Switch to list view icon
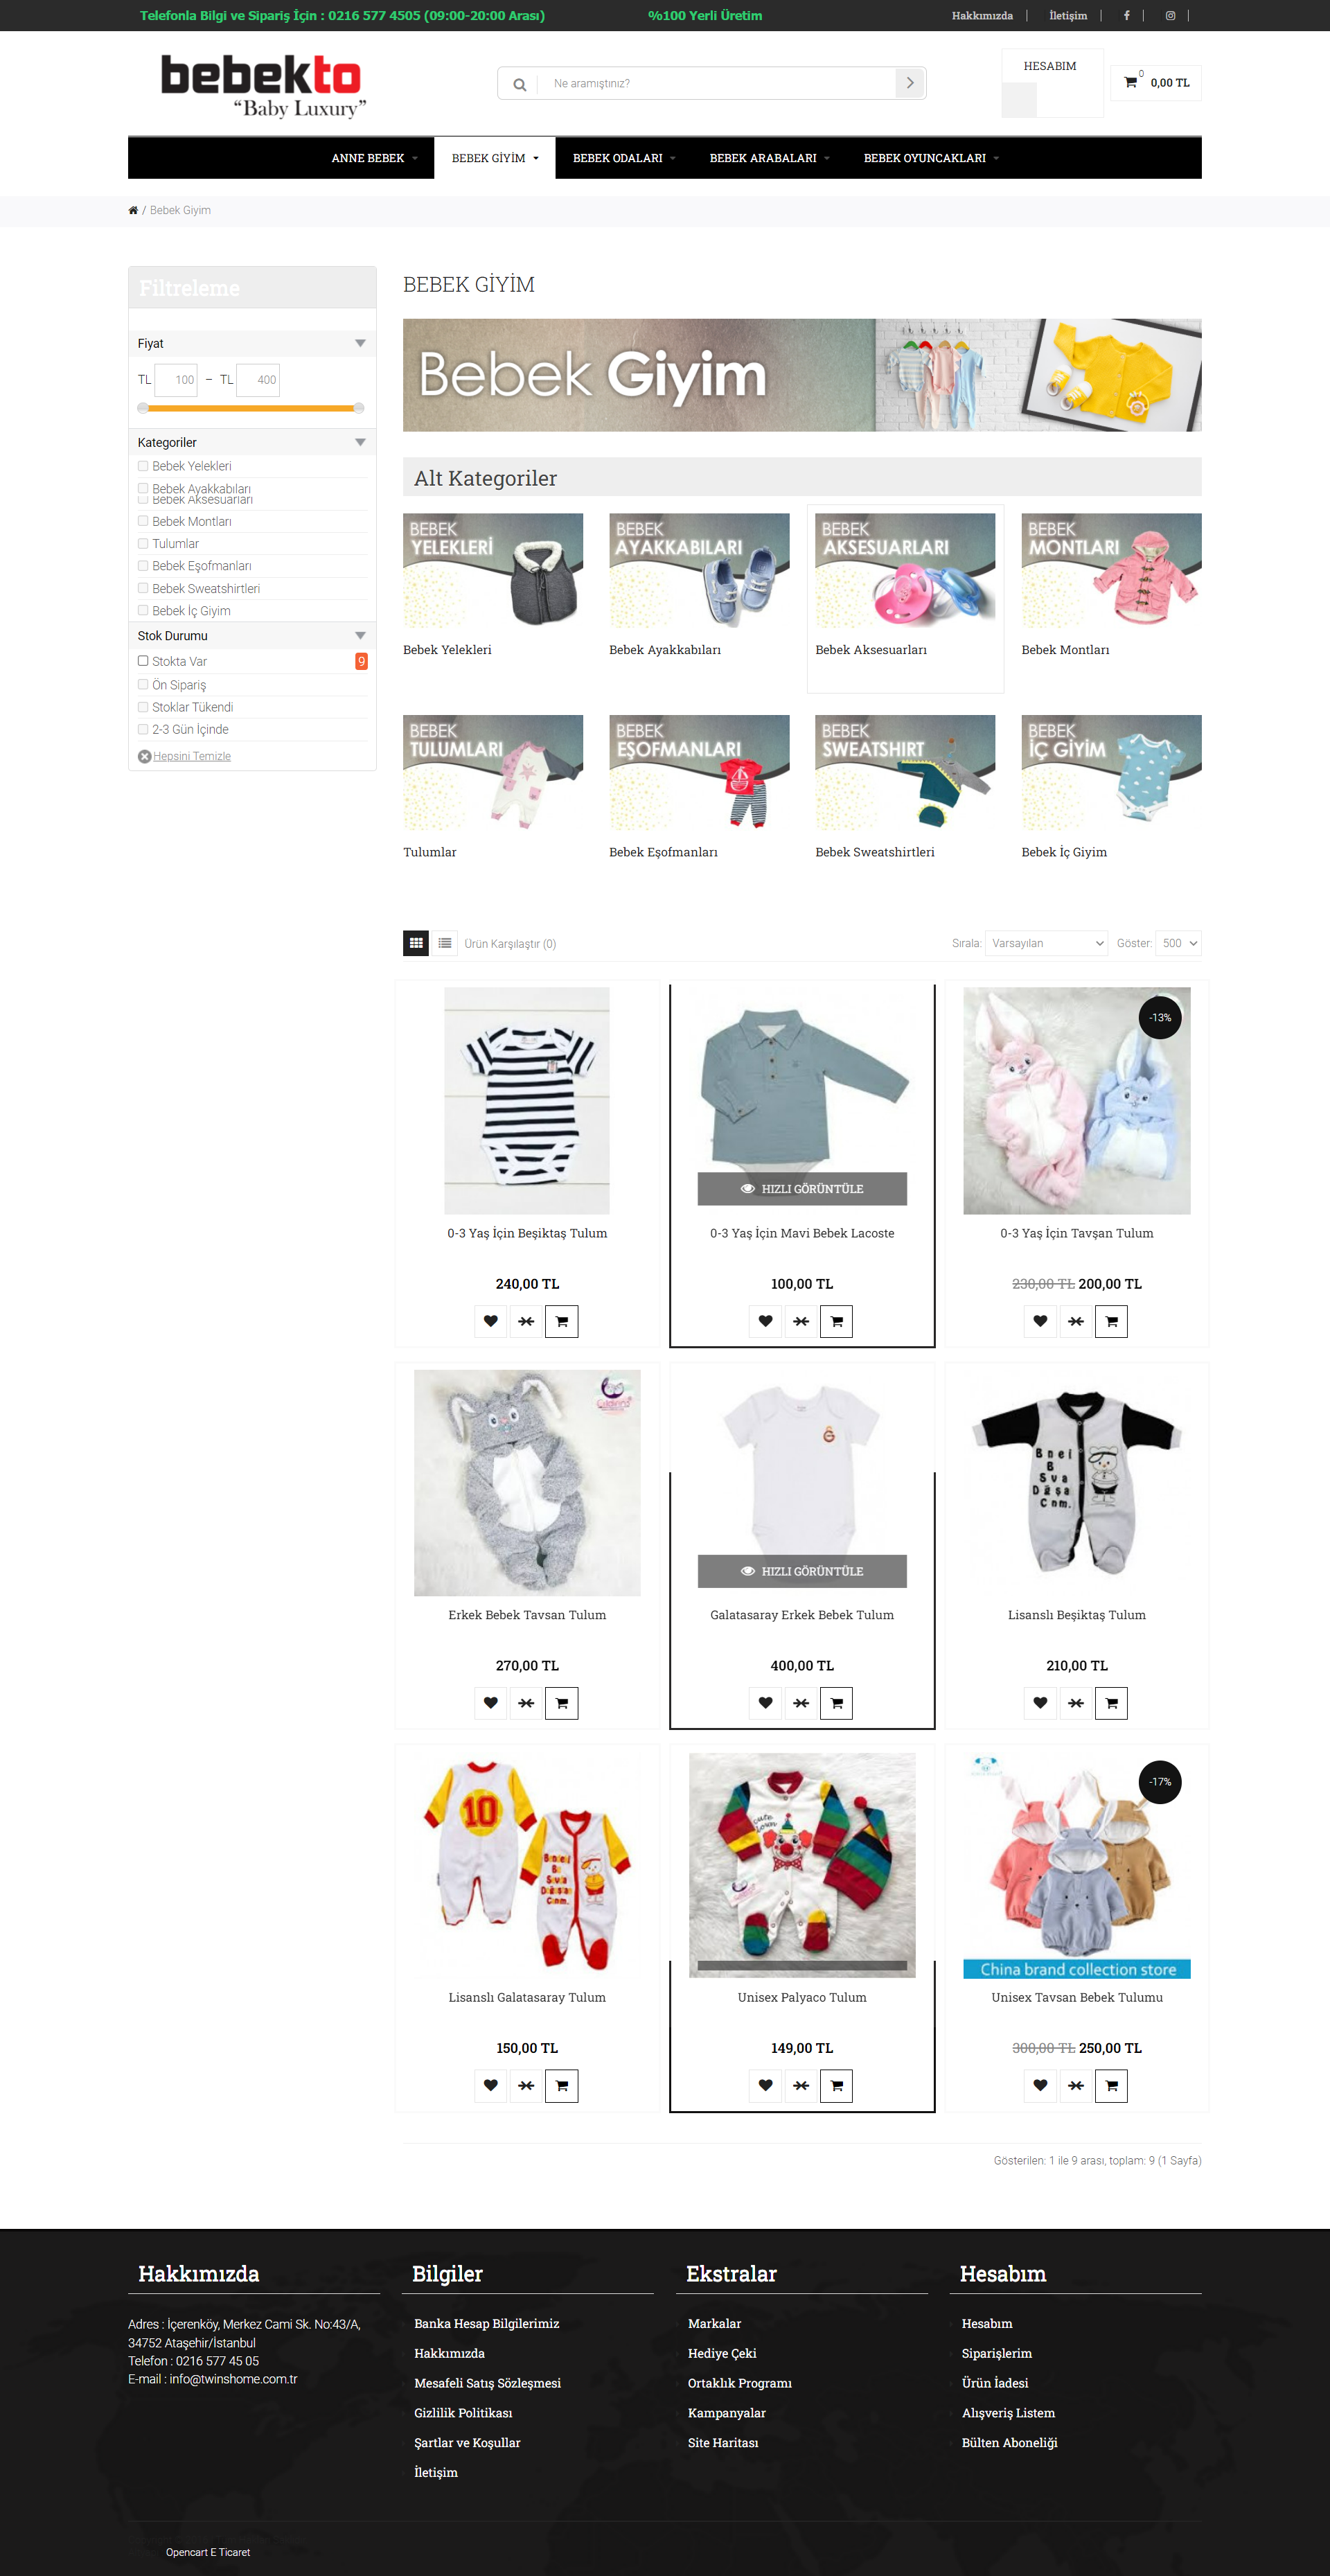Screen dimensions: 1330x2576 pyautogui.click(x=445, y=943)
